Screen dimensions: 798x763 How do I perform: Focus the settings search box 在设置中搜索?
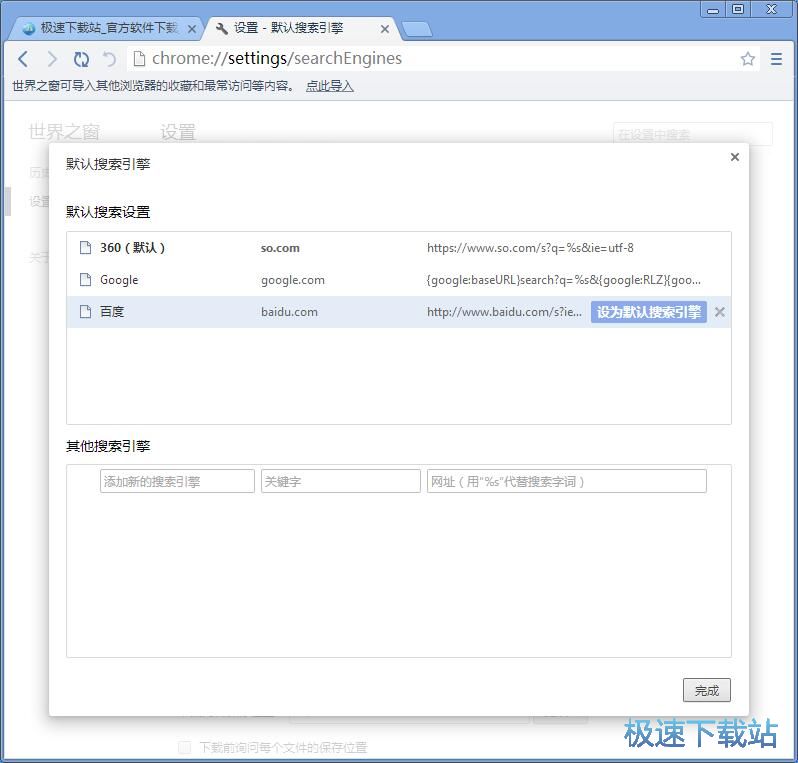pyautogui.click(x=693, y=134)
